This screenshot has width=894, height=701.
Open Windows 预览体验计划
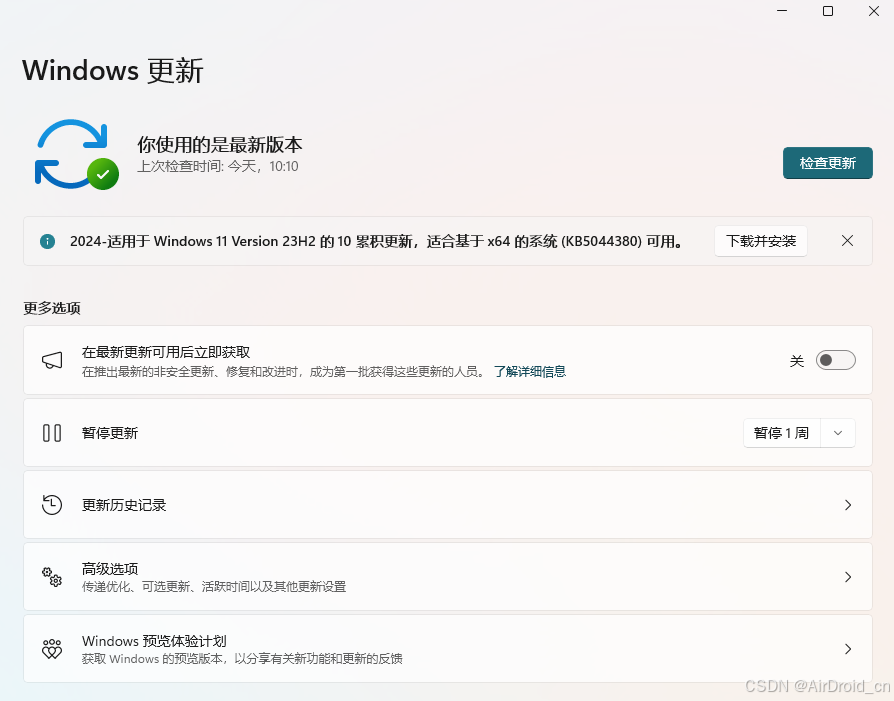[x=448, y=649]
